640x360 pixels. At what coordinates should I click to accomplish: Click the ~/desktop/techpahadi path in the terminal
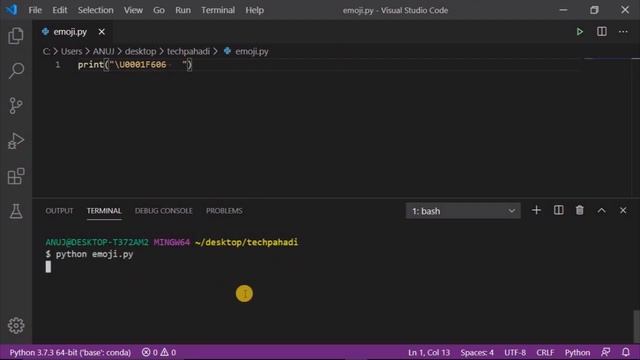247,242
